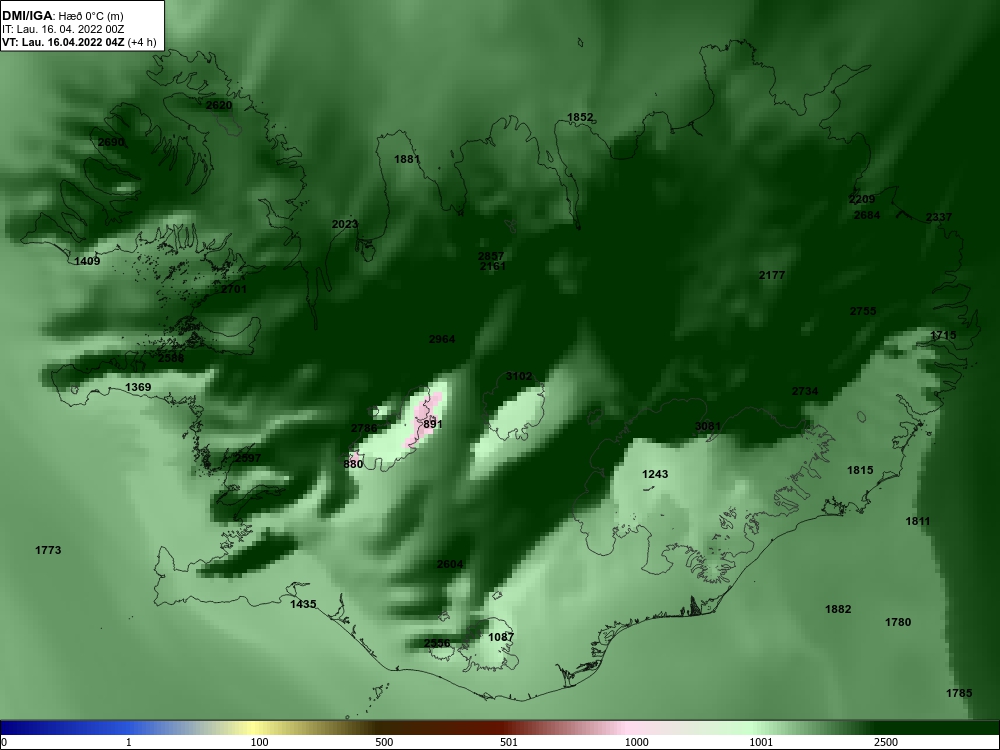The height and width of the screenshot is (750, 1000).
Task: Select the 2023 value label
Action: tap(345, 224)
